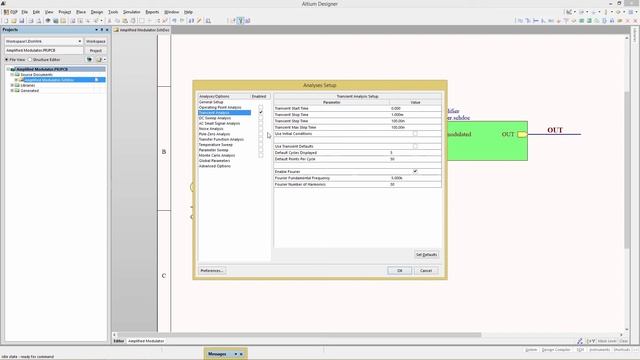Viewport: 640px width, 360px height.
Task: Click the Save toolbar icon
Action: coord(21,20)
